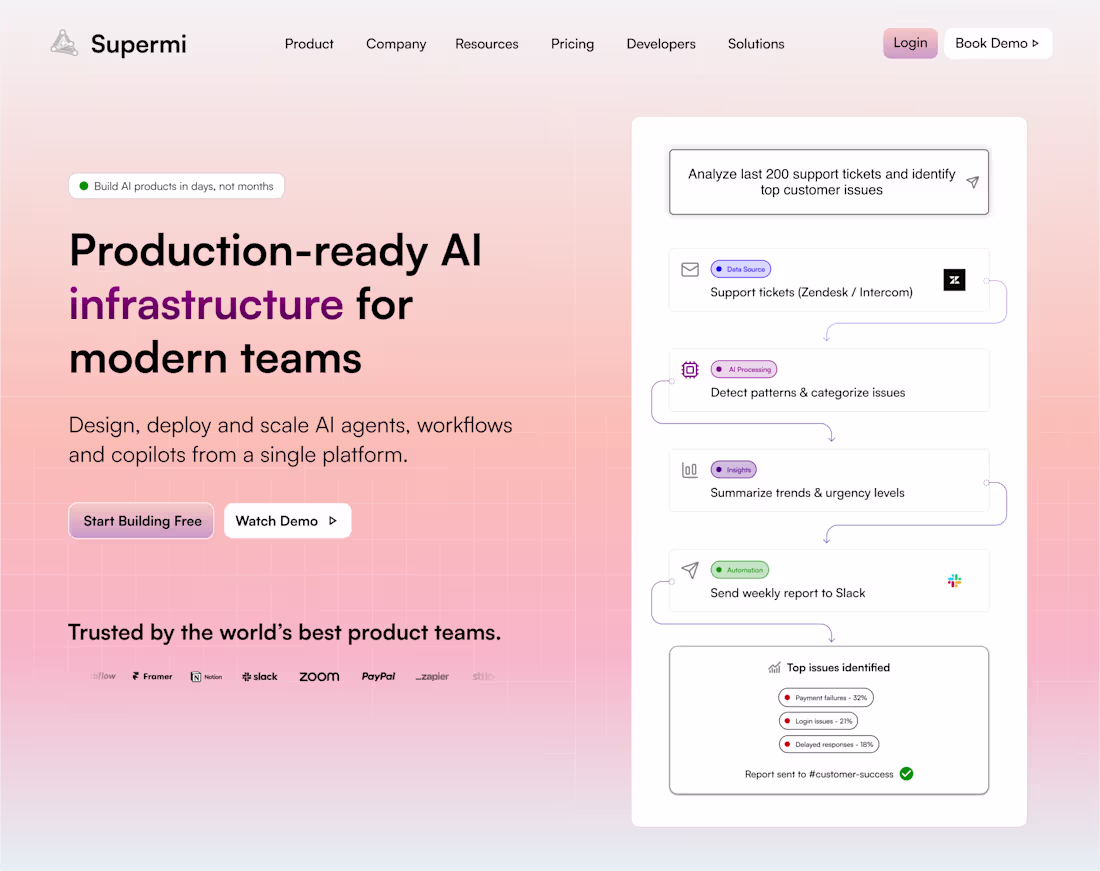This screenshot has width=1100, height=871.
Task: Click the Notion logo
Action: (x=206, y=677)
